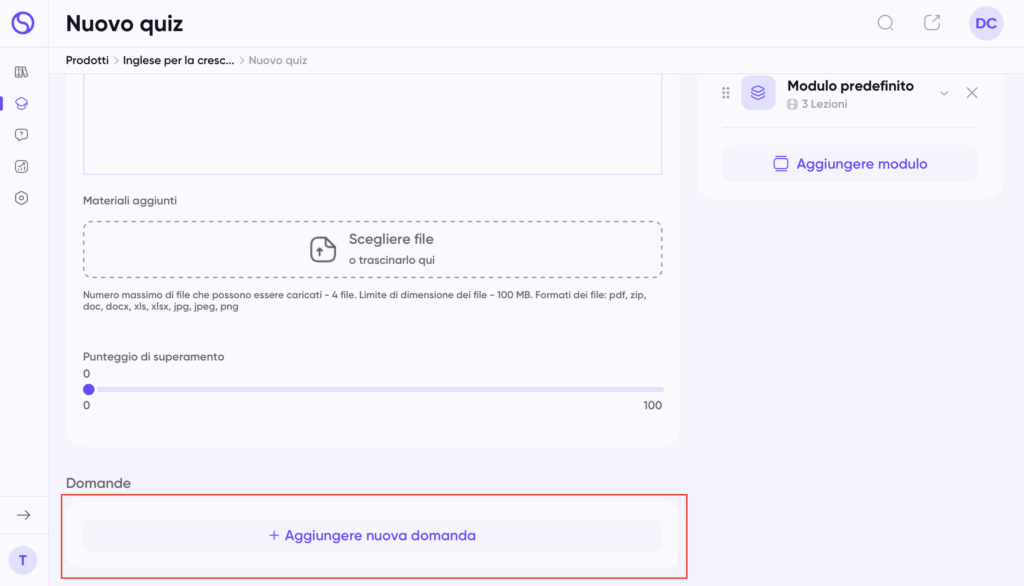This screenshot has height=586, width=1024.
Task: Remove Modulo predefinito with X button
Action: pyautogui.click(x=972, y=93)
